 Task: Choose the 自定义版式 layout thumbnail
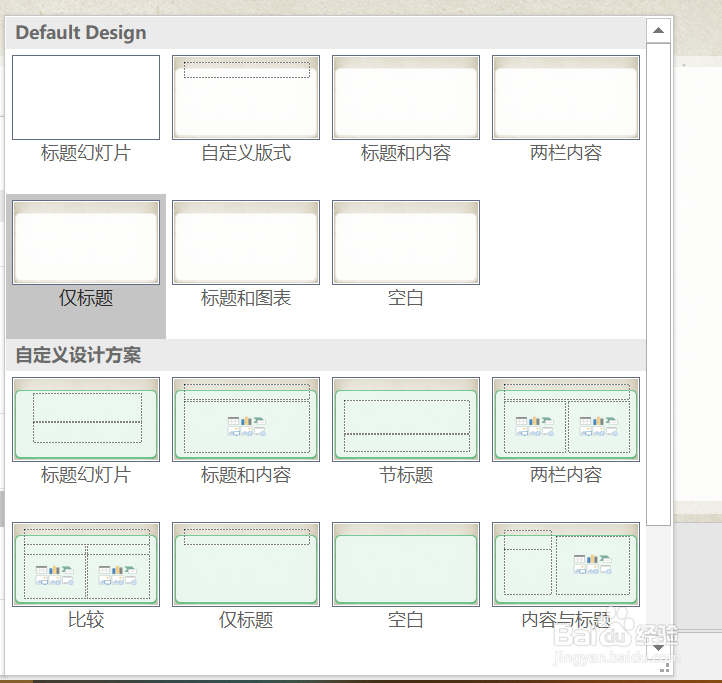(246, 98)
